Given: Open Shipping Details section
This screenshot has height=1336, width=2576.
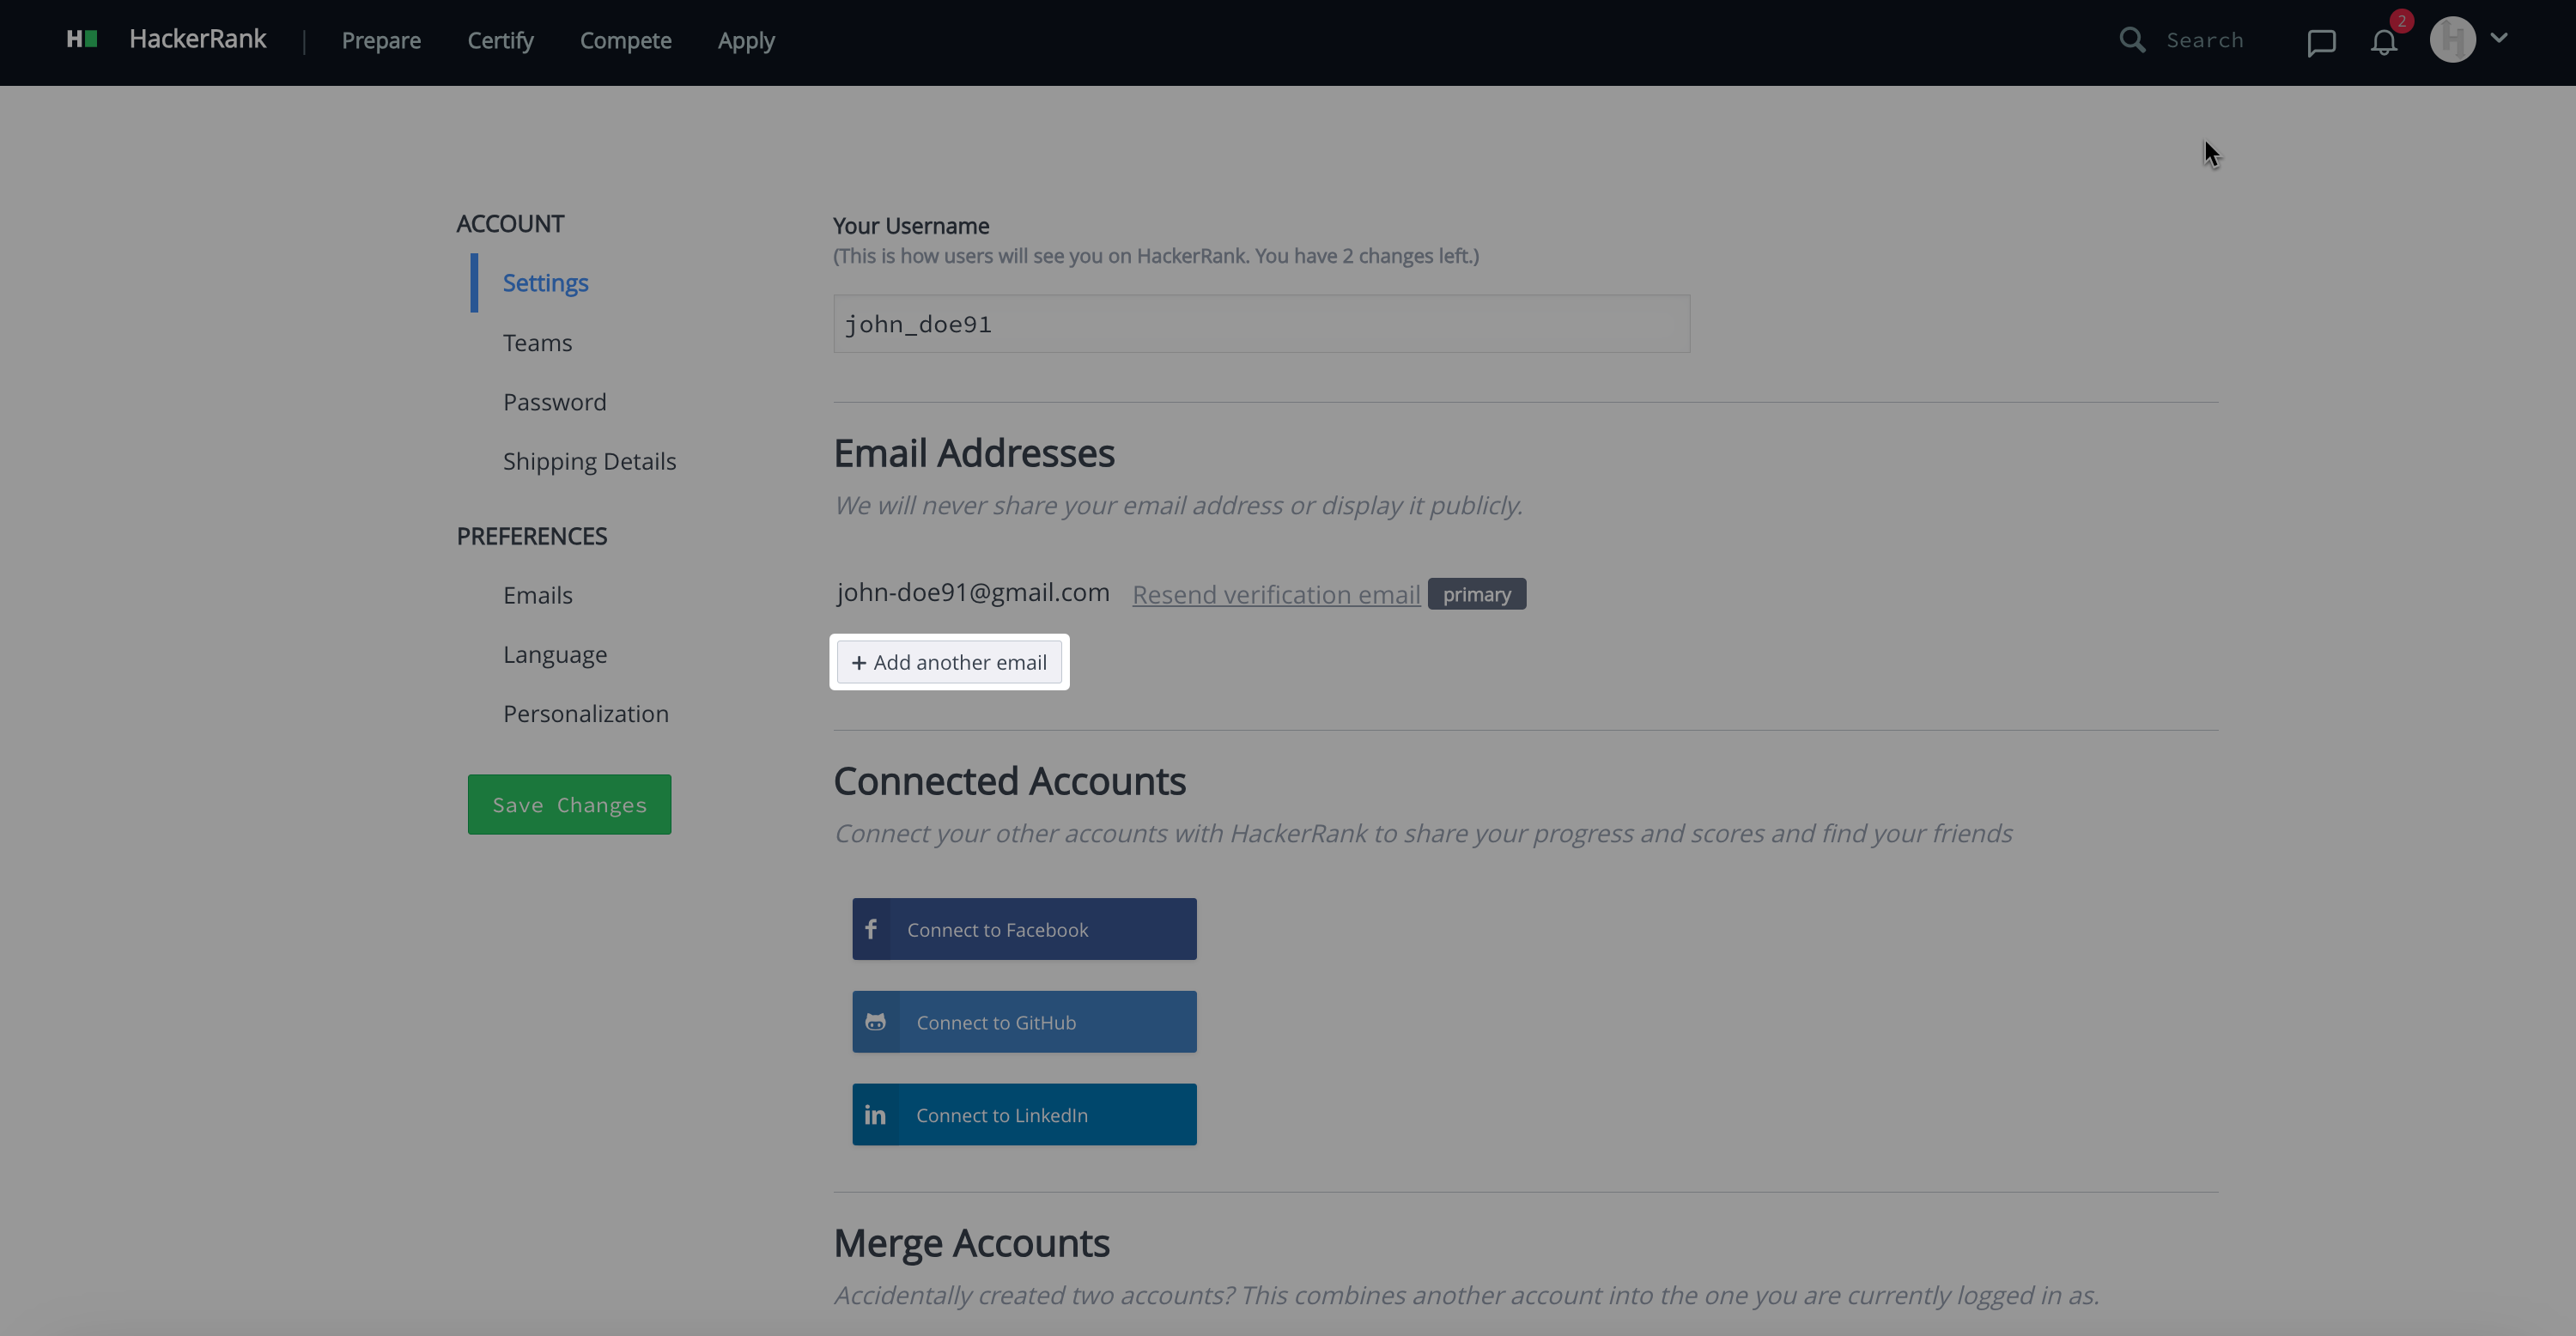Looking at the screenshot, I should tap(590, 461).
